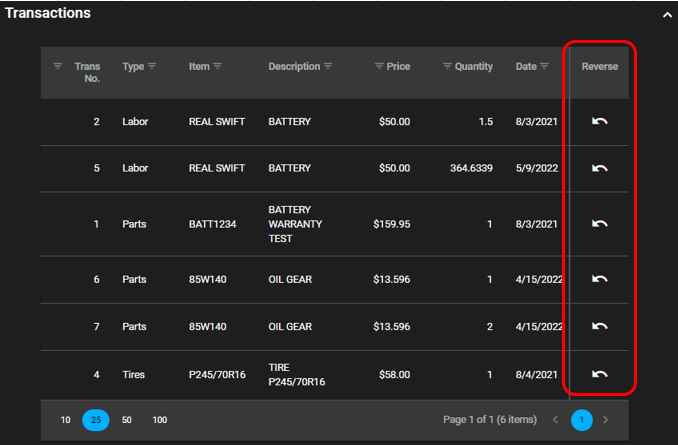Reverse transaction number 6 for OIL GEAR

pyautogui.click(x=600, y=279)
